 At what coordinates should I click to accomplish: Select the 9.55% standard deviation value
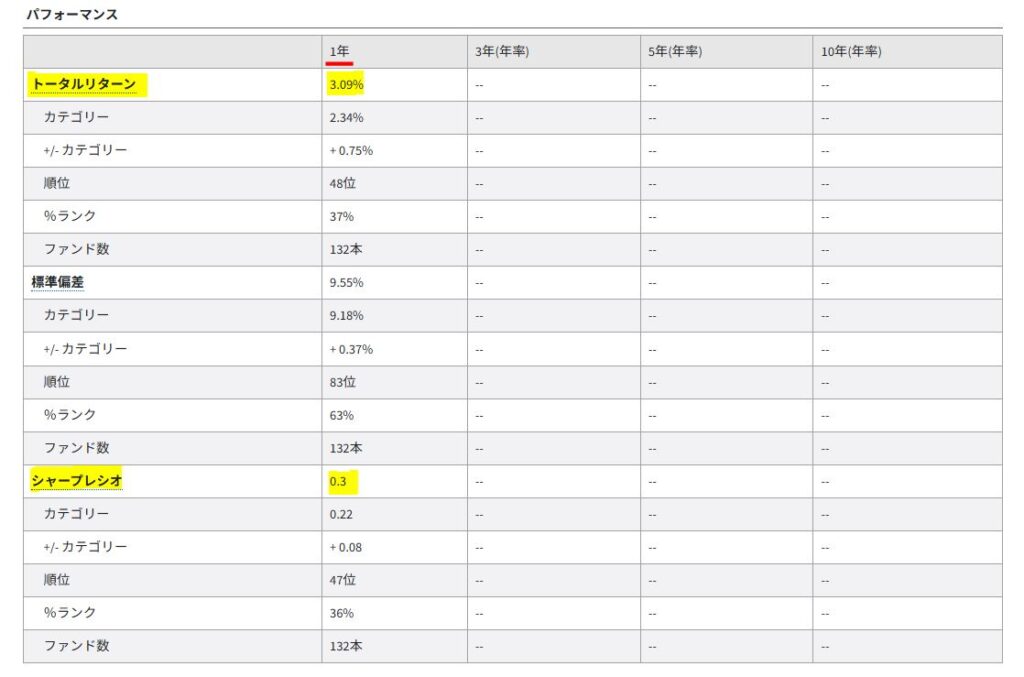click(x=346, y=283)
